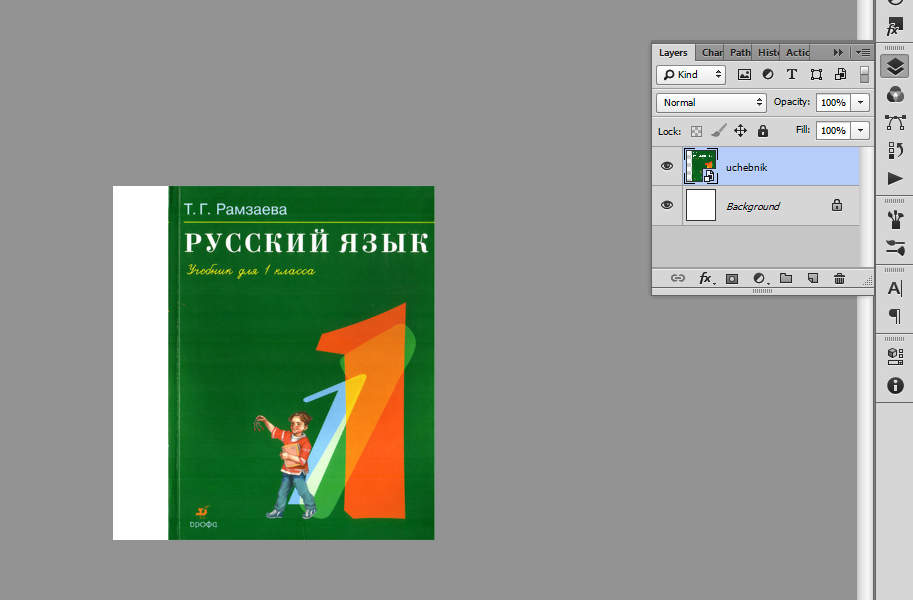Switch to the Actions tab
Screen dimensions: 913x600
[797, 52]
